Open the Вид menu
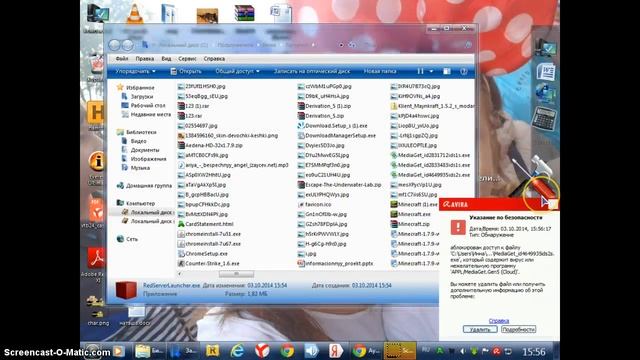The height and width of the screenshot is (360, 640). coord(166,59)
